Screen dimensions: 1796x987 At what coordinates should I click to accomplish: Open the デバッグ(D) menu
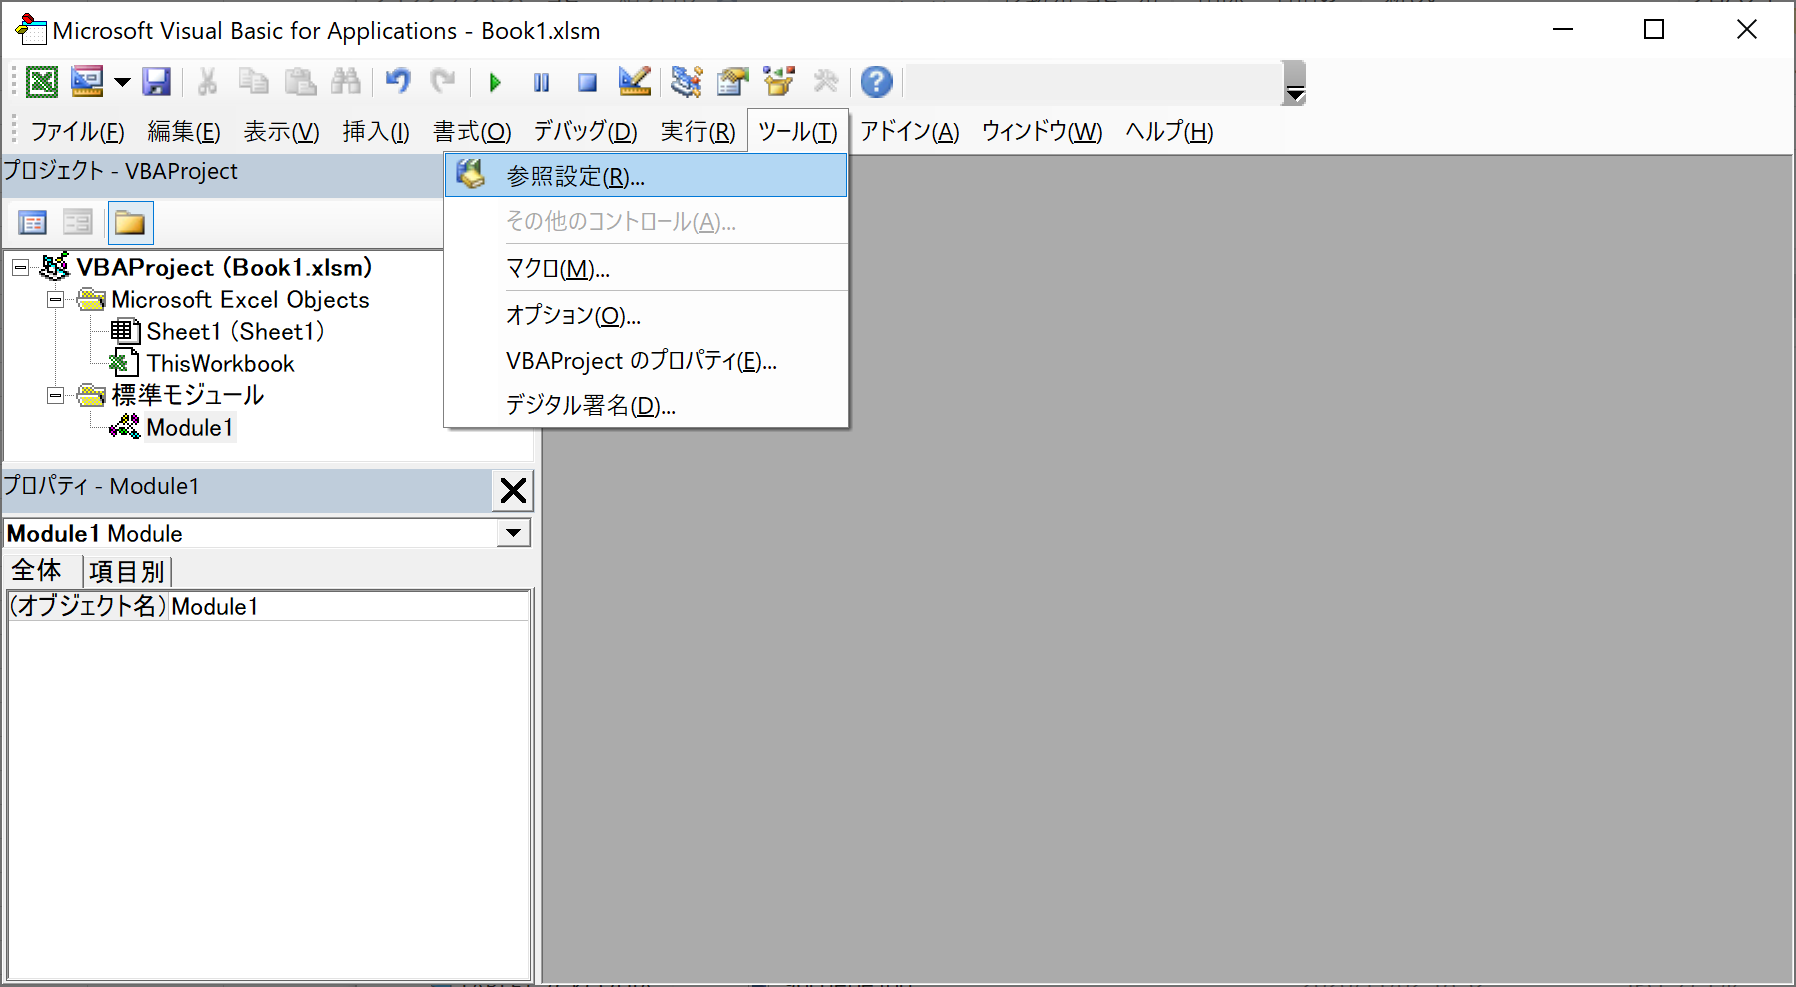point(586,132)
